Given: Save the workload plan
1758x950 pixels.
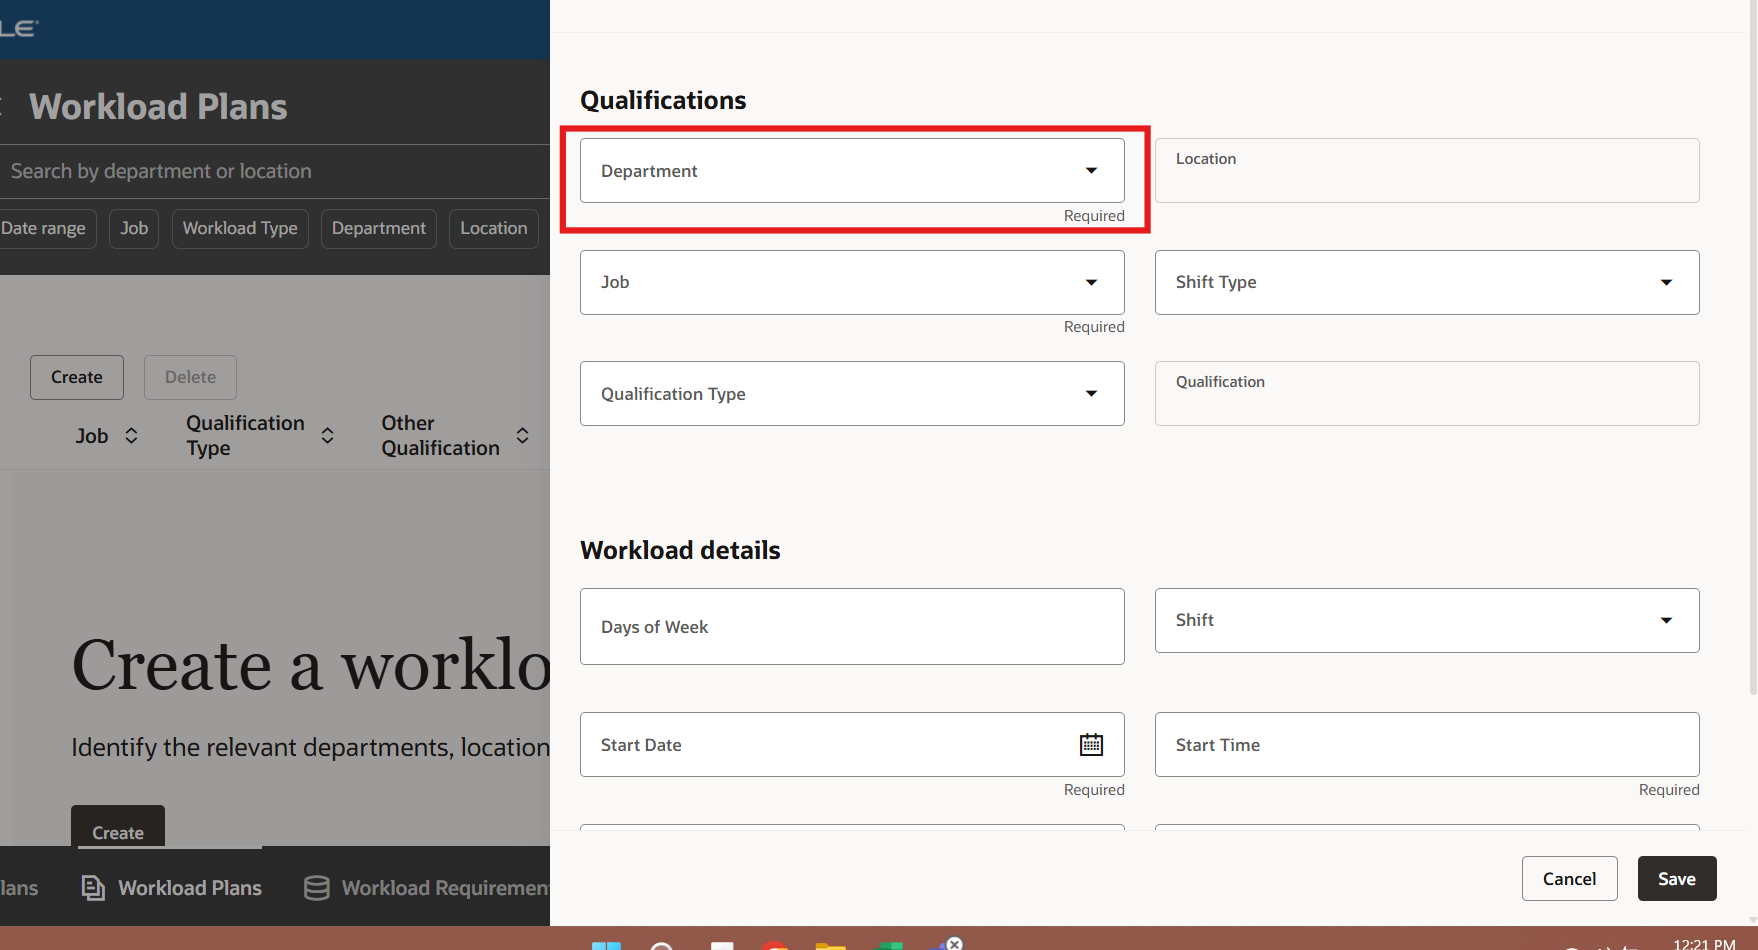Looking at the screenshot, I should pyautogui.click(x=1677, y=878).
